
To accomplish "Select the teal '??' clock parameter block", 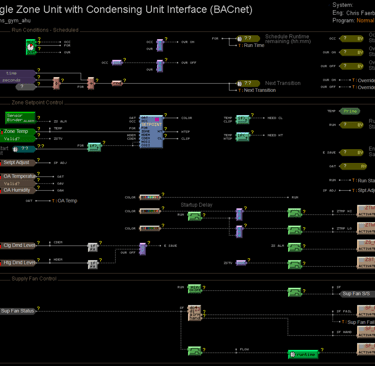I will click(24, 149).
